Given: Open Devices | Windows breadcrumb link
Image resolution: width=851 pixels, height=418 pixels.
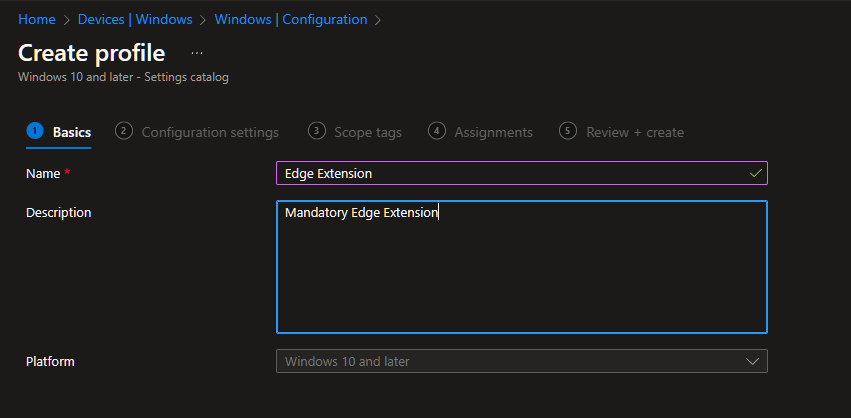Looking at the screenshot, I should [x=137, y=20].
